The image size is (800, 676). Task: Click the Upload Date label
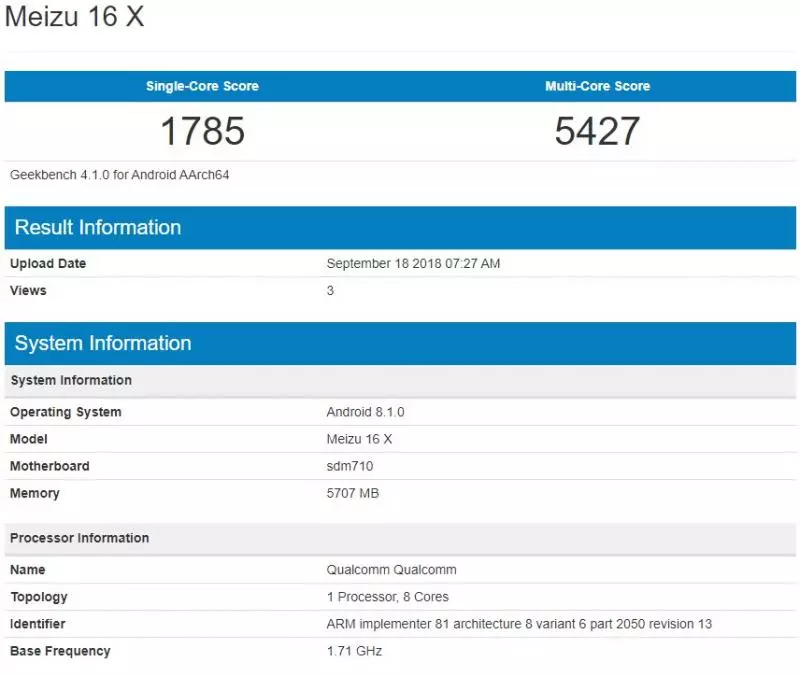[48, 264]
